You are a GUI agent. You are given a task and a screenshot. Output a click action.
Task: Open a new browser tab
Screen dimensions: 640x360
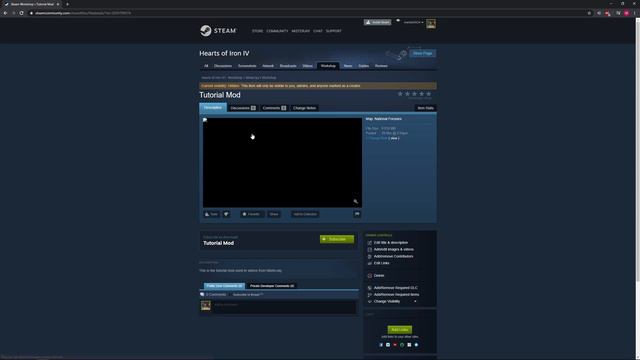pos(67,4)
